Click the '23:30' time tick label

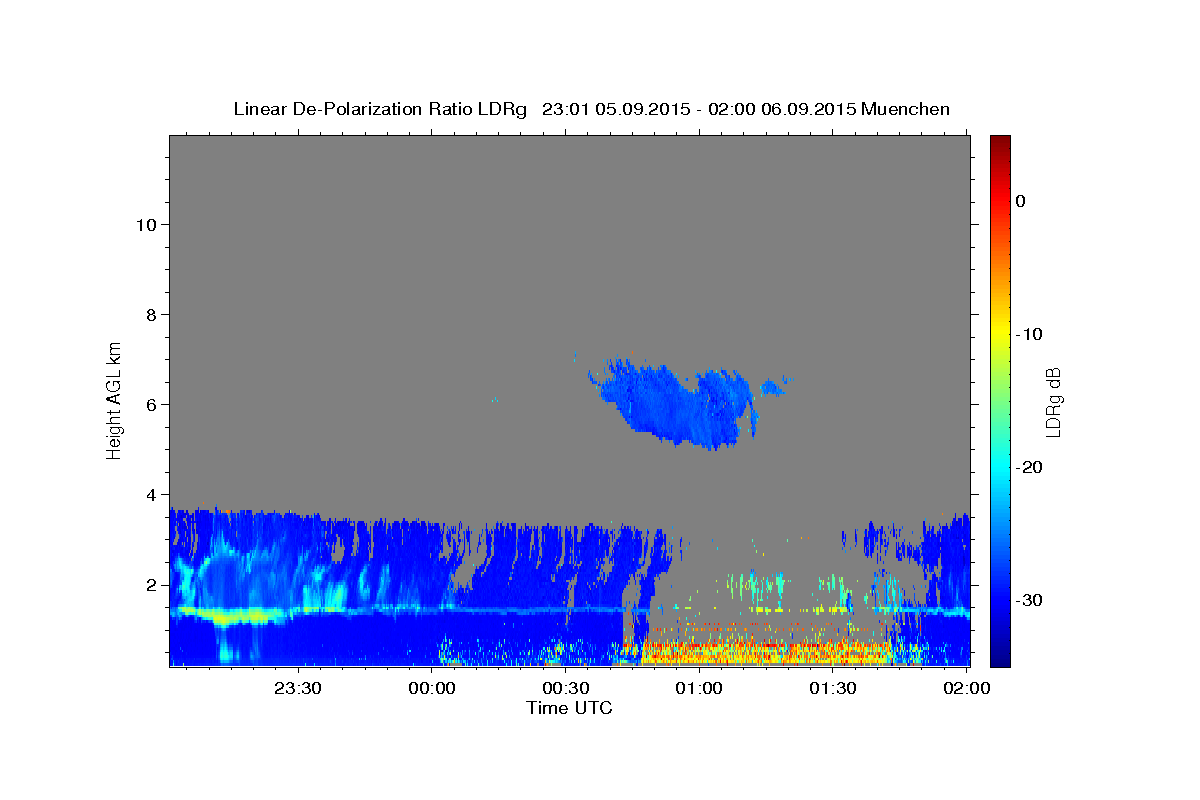tap(298, 688)
